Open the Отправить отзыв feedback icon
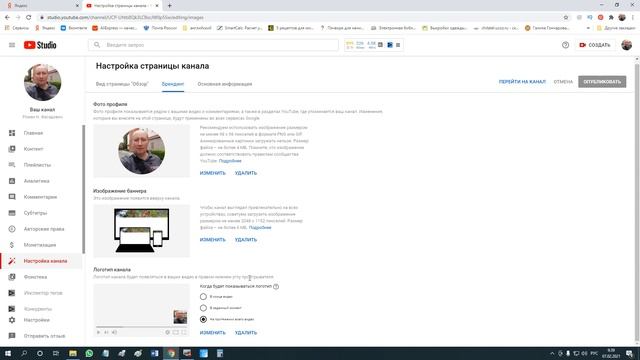Viewport: 640px width, 360px height. coord(12,336)
